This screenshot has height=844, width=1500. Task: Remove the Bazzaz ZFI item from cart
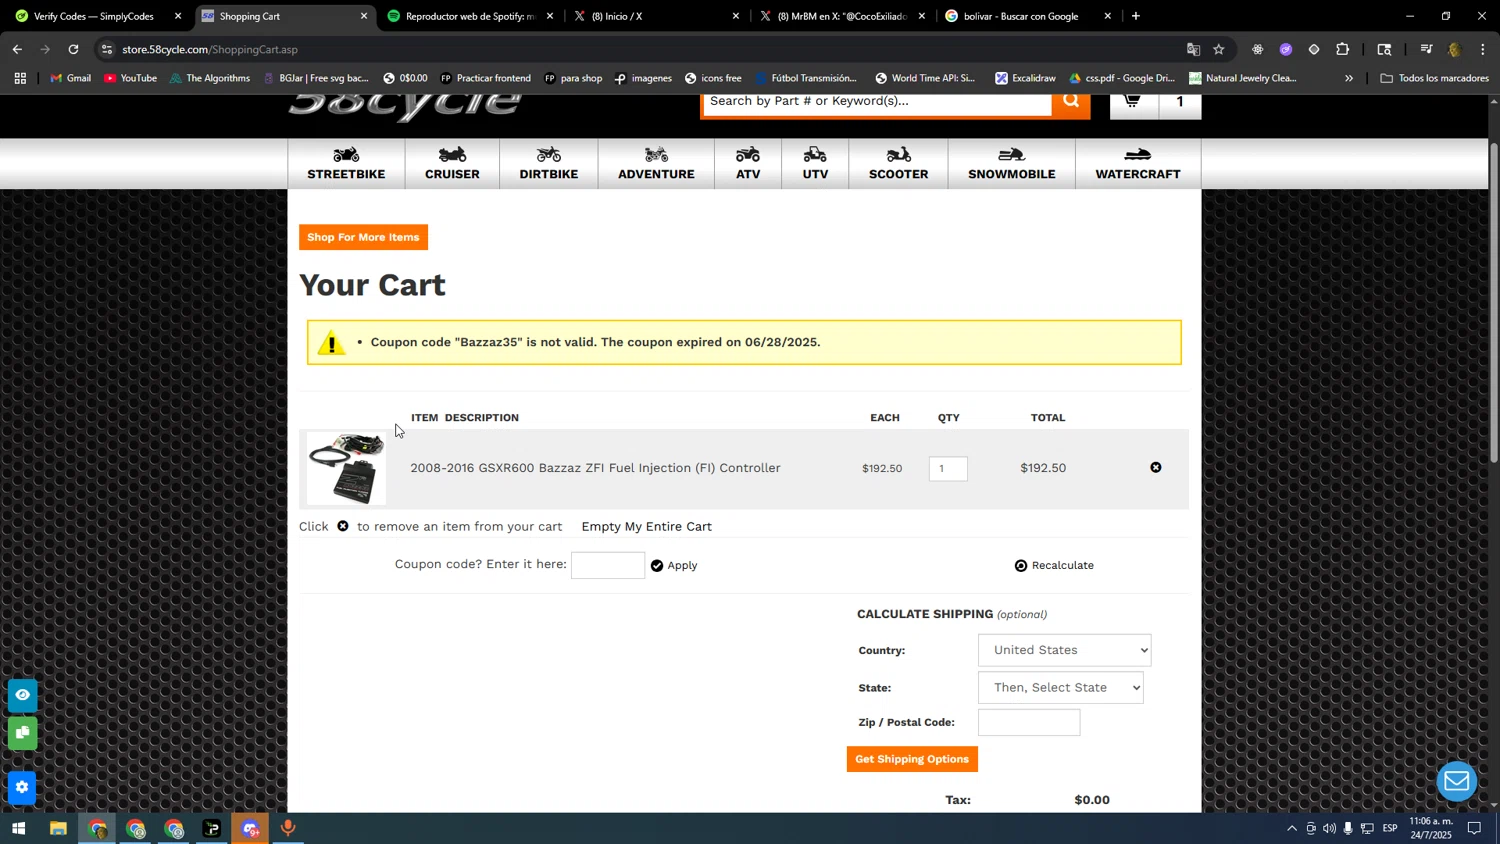pos(1156,468)
